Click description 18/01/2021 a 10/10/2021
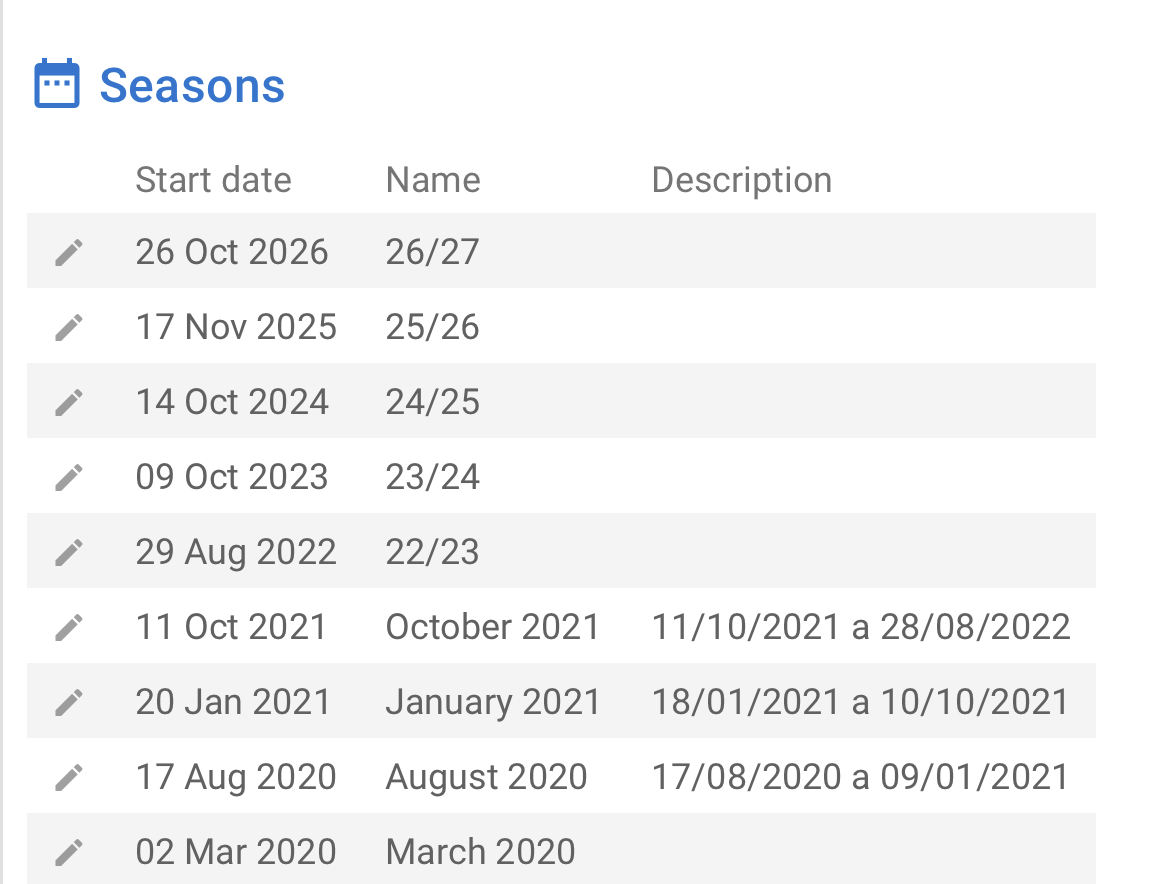The height and width of the screenshot is (884, 1170). click(x=860, y=702)
